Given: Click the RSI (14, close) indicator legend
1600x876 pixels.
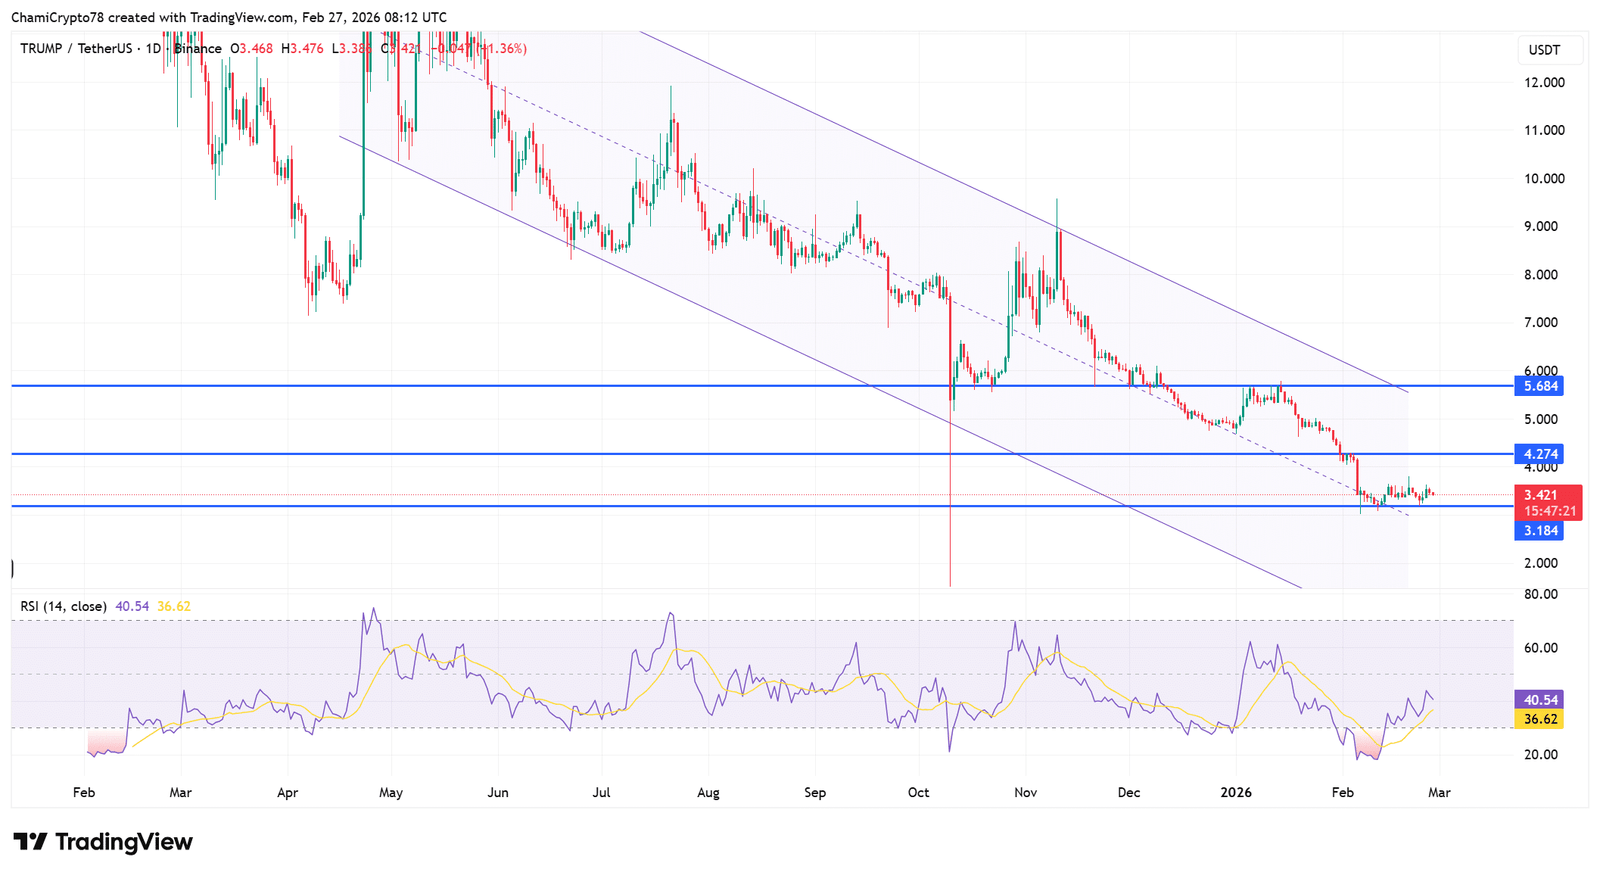Looking at the screenshot, I should (61, 606).
